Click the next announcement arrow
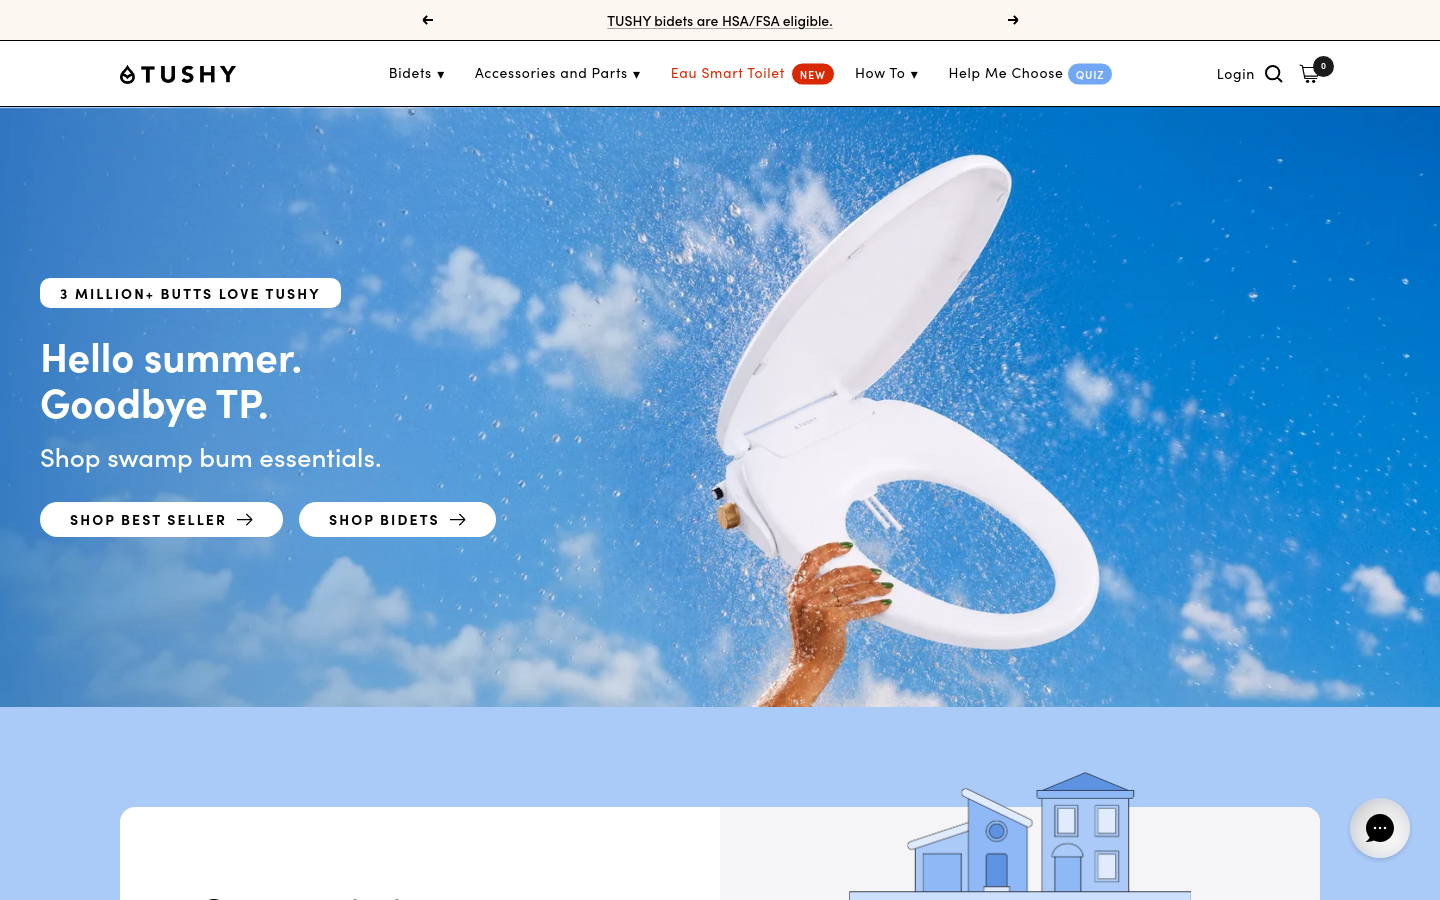 1013,20
